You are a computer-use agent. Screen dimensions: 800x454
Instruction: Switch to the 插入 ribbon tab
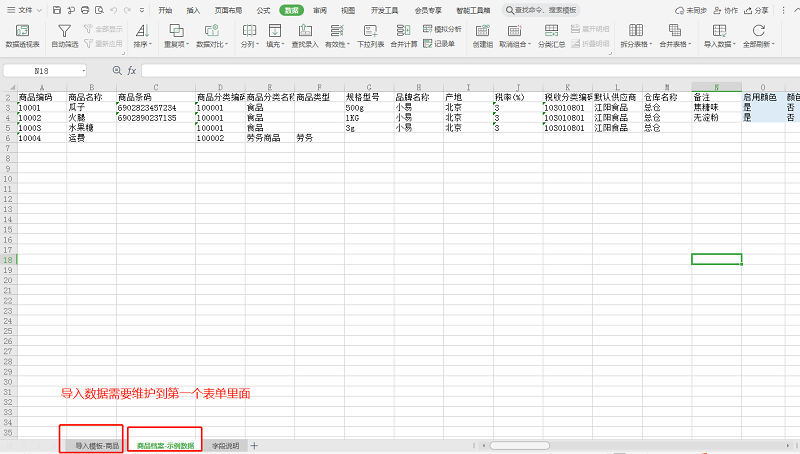click(x=193, y=10)
